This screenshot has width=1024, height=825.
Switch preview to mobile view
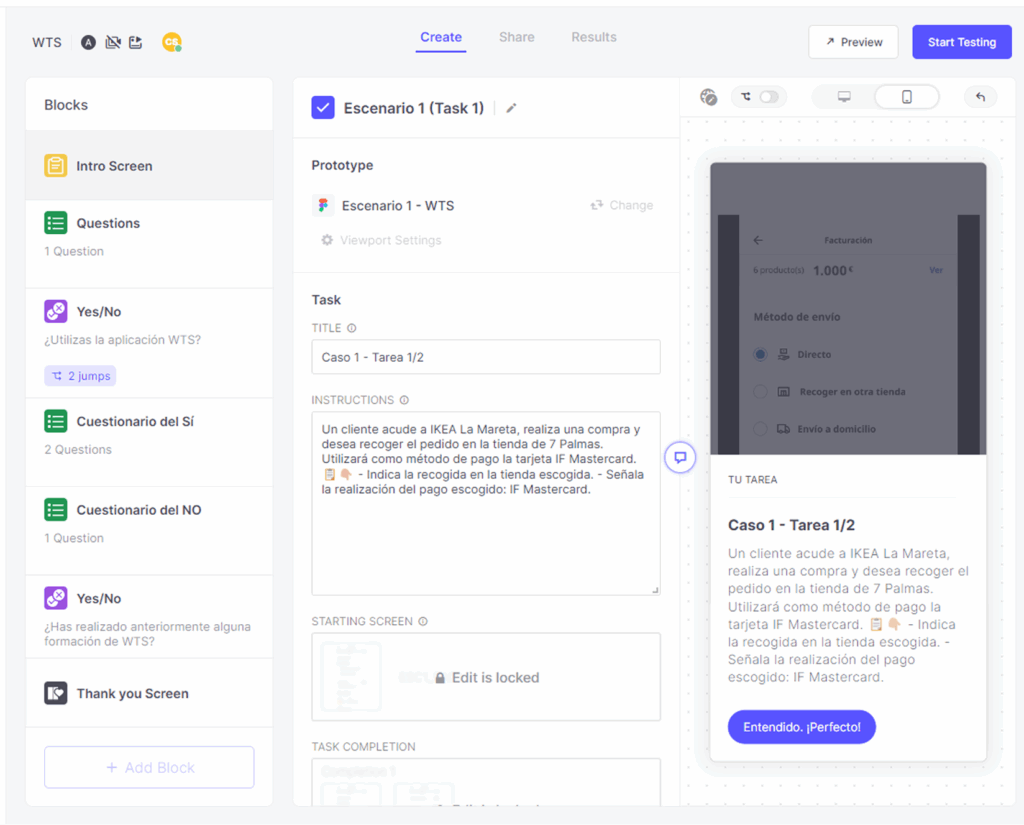[906, 97]
